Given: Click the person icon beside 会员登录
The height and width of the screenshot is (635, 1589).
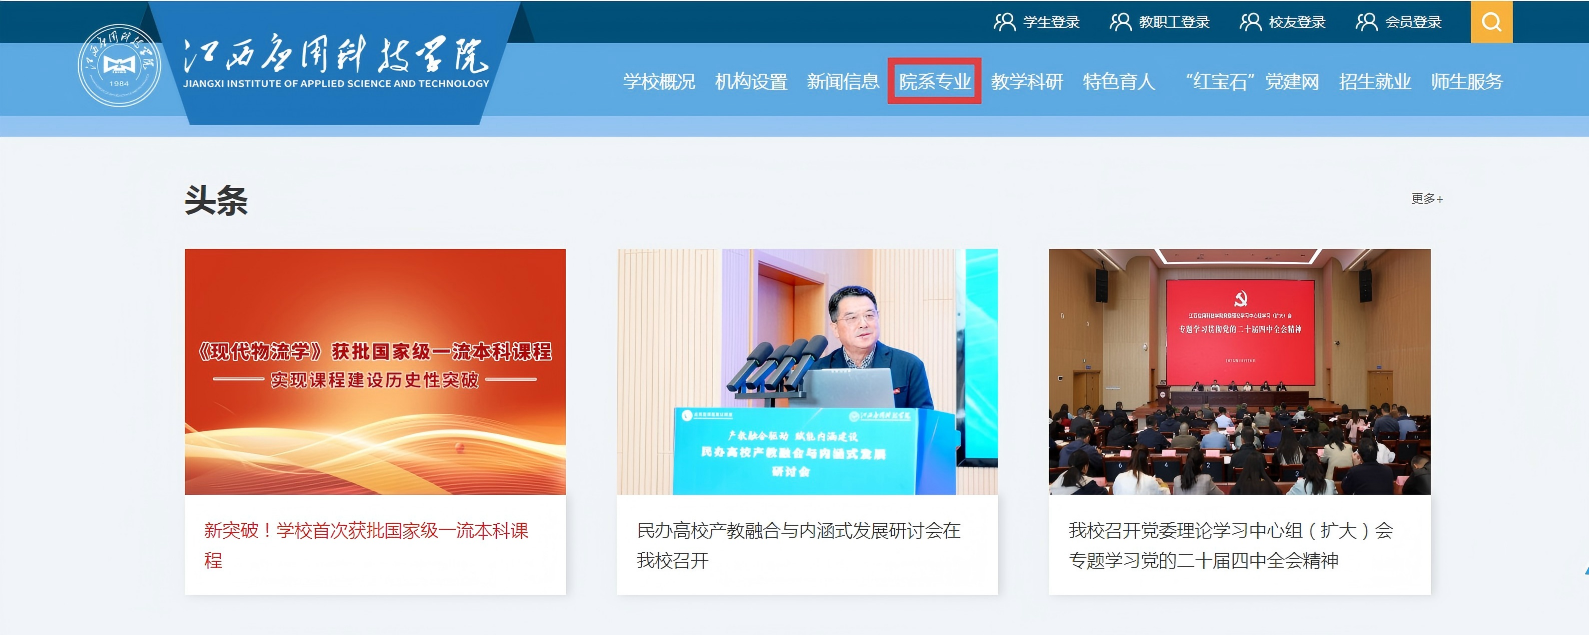Looking at the screenshot, I should click(1367, 22).
